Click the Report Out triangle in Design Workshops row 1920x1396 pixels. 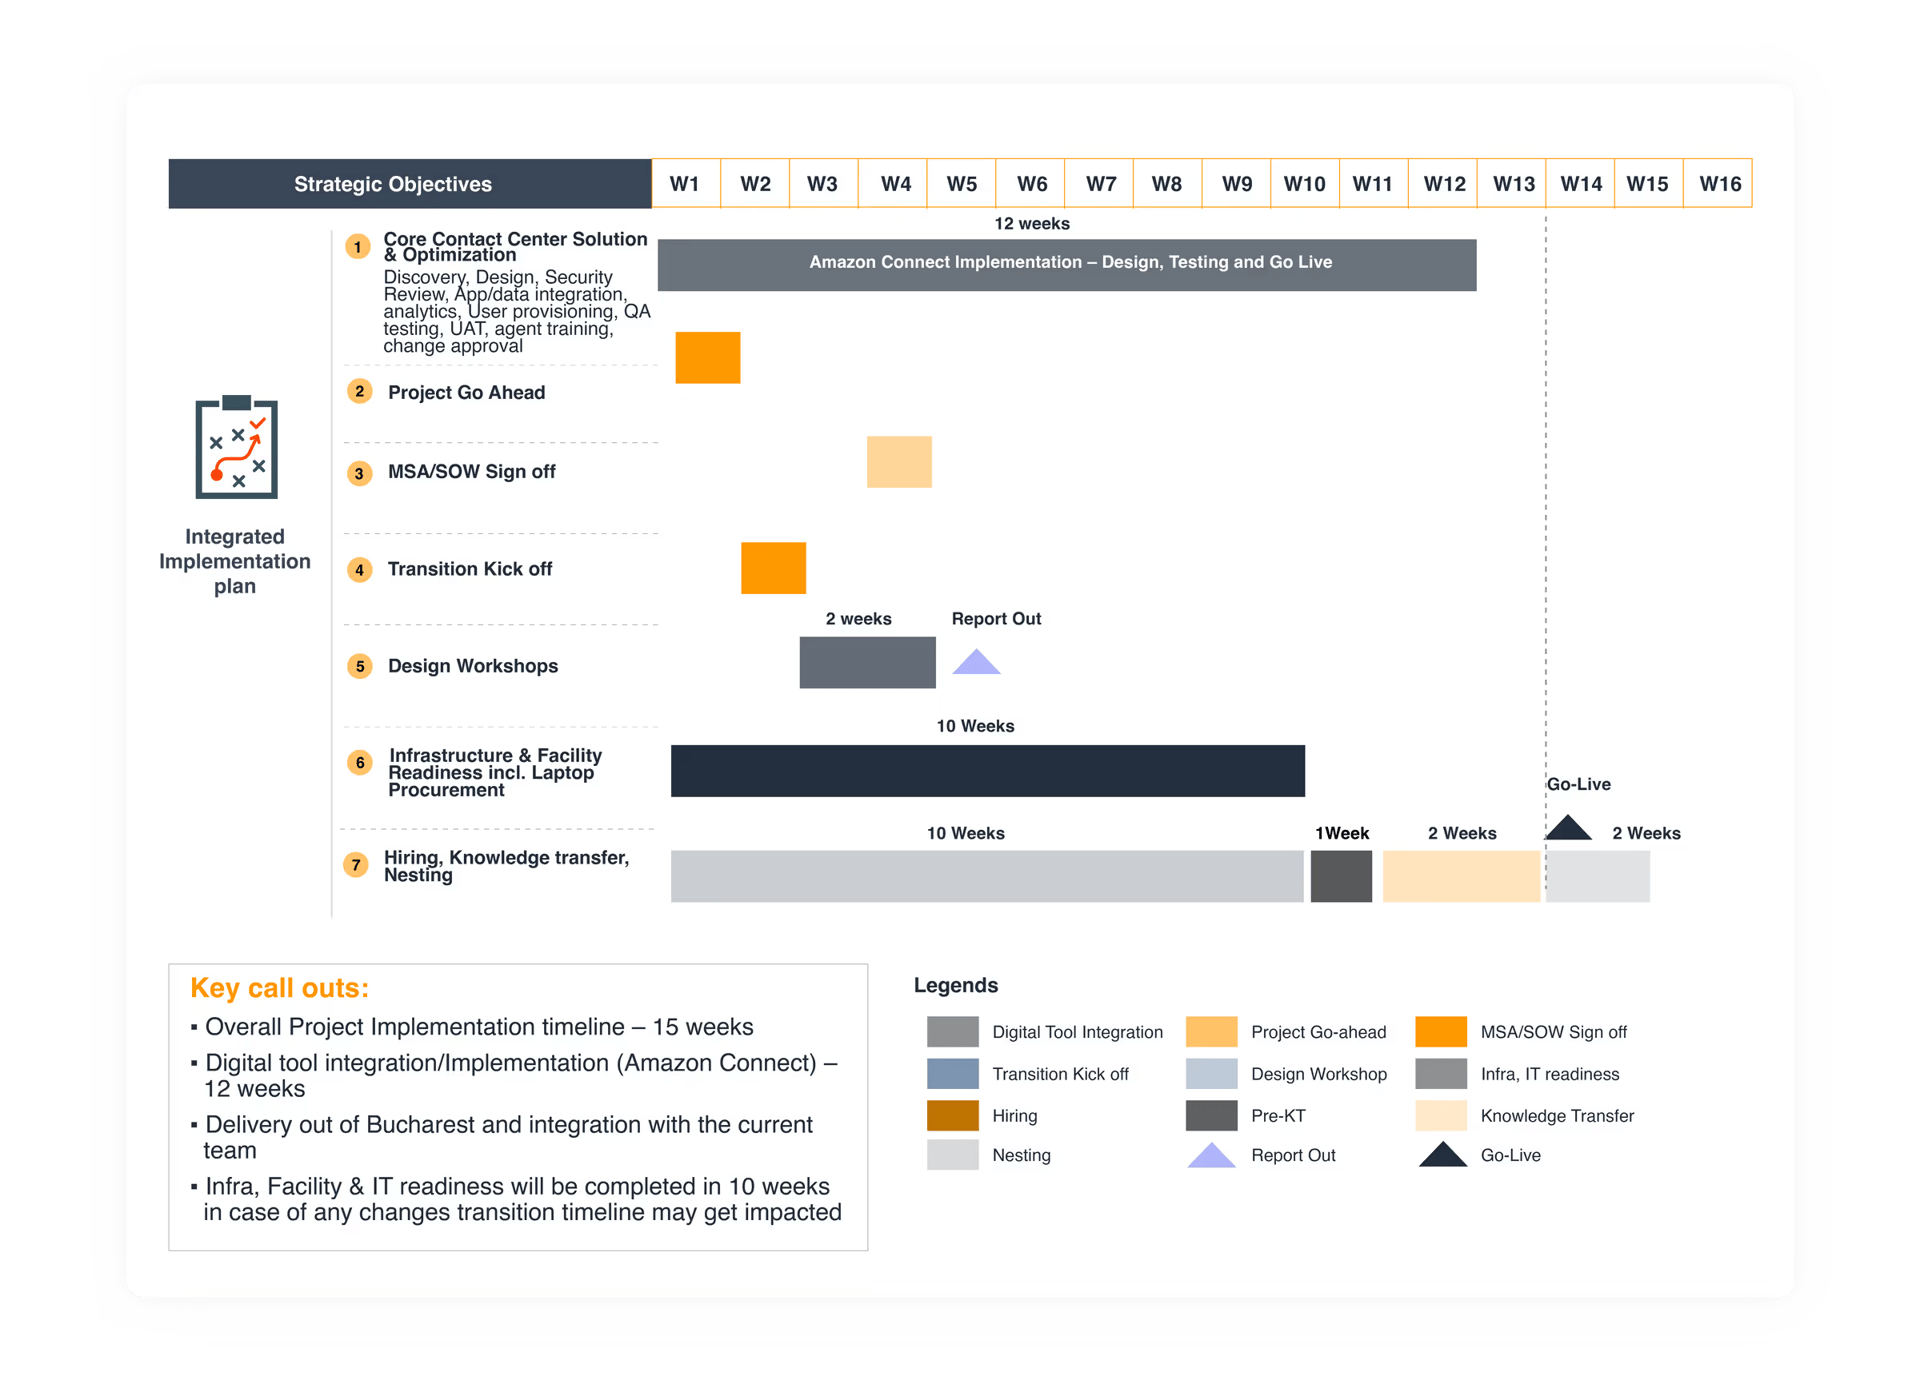tap(976, 662)
